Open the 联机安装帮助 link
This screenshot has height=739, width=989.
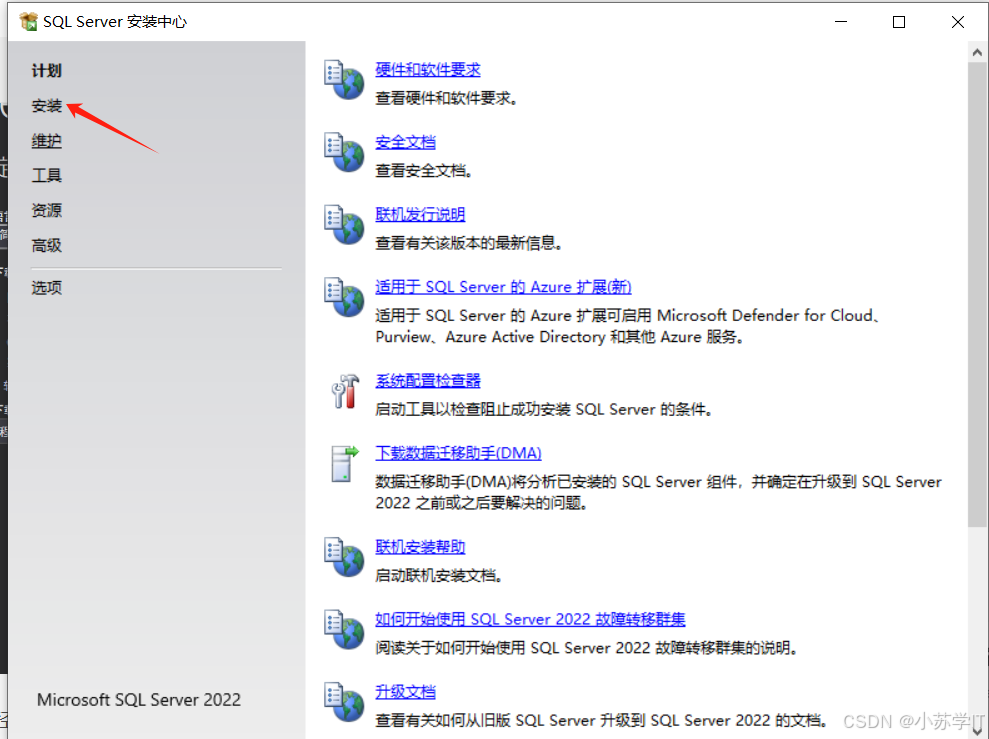click(420, 547)
